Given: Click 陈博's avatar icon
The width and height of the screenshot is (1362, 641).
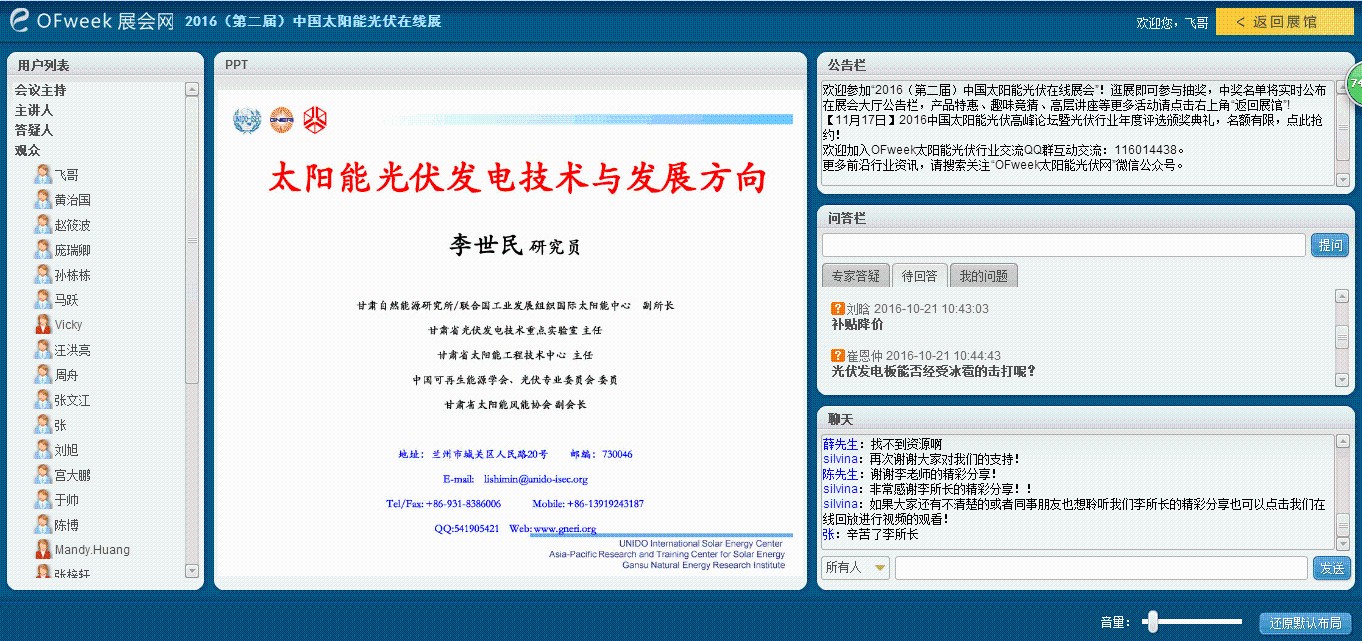Looking at the screenshot, I should tap(43, 524).
